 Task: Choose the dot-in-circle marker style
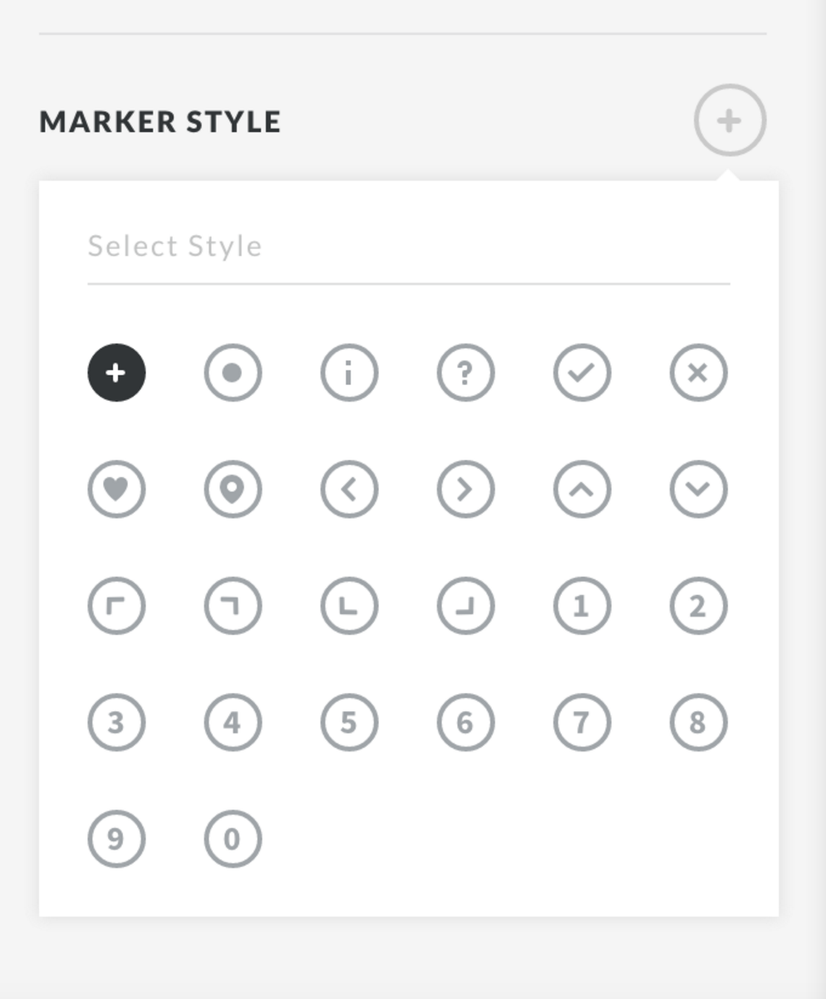coord(232,373)
